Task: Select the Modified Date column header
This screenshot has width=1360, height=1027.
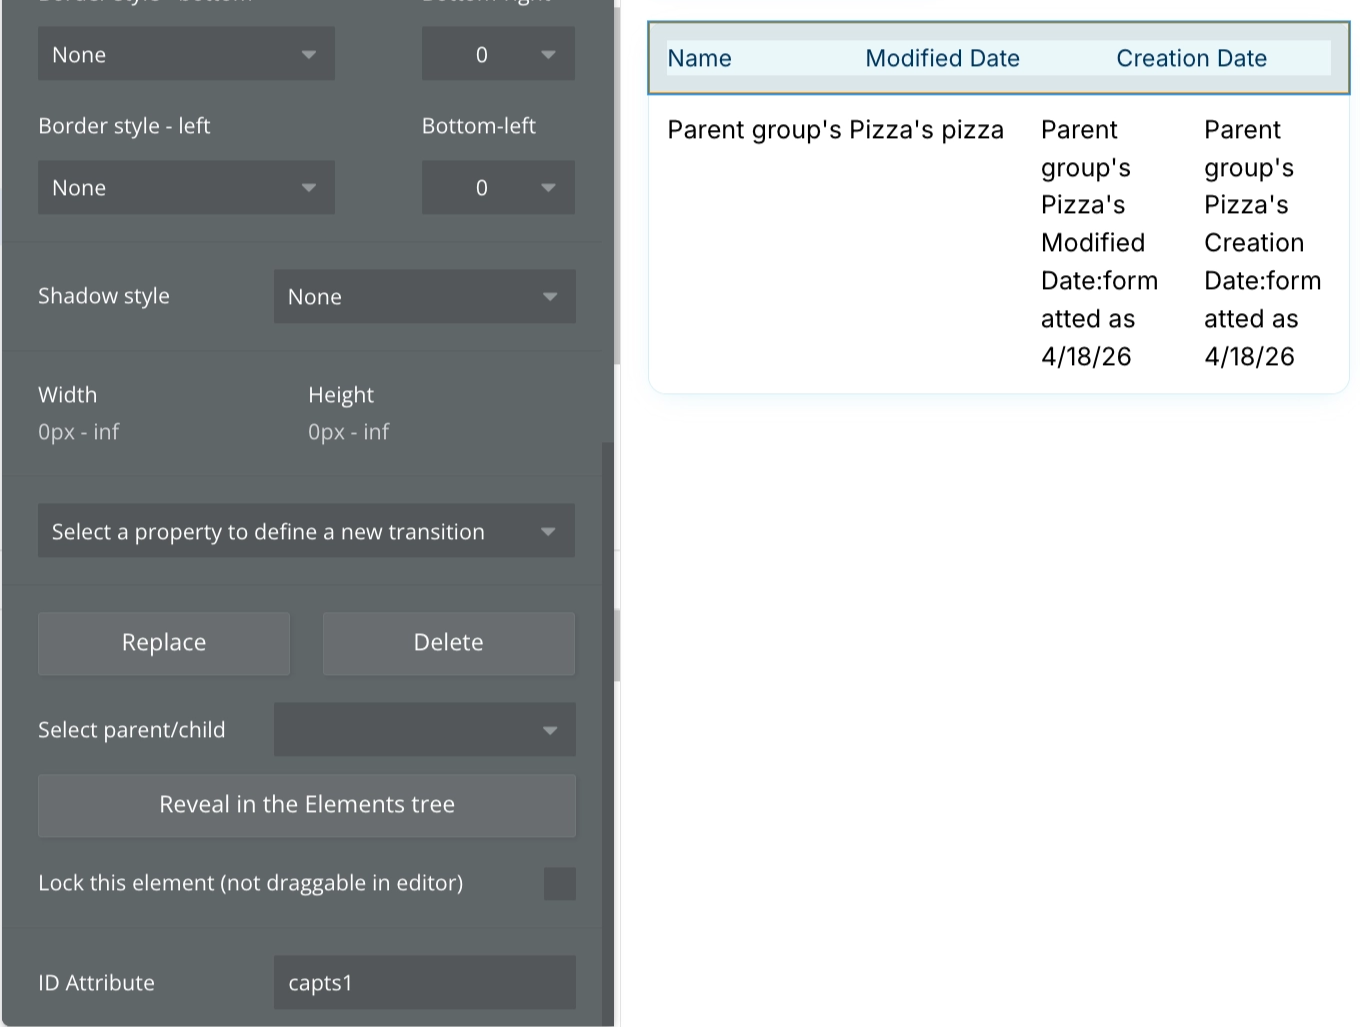Action: point(942,59)
